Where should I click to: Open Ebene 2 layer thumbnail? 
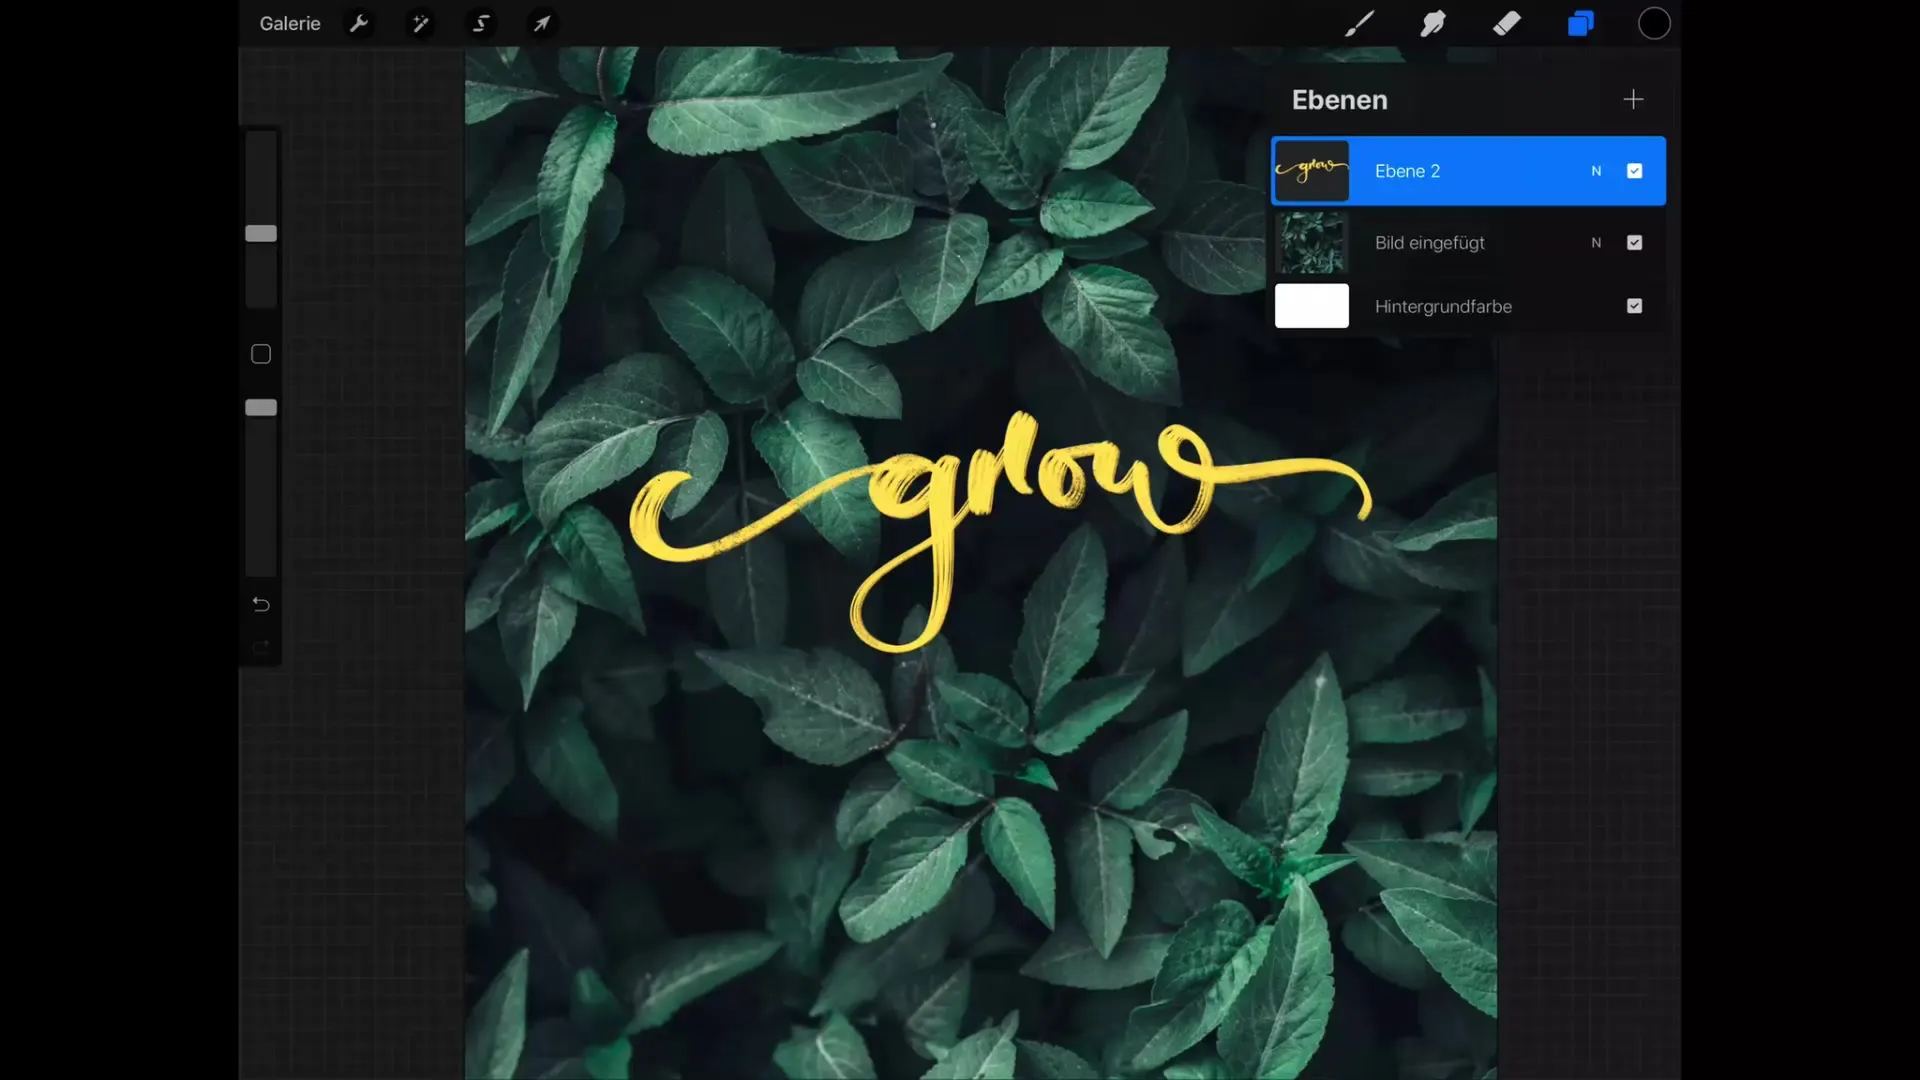1311,171
